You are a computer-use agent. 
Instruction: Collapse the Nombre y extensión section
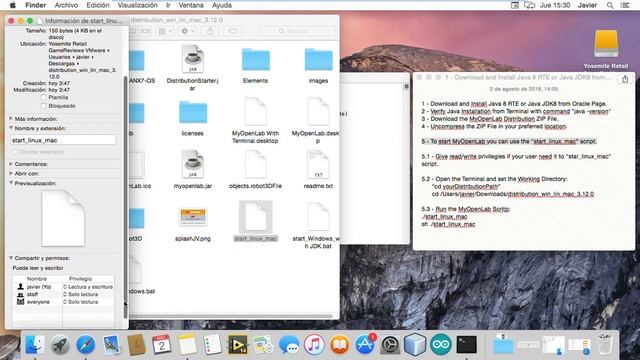tap(11, 128)
